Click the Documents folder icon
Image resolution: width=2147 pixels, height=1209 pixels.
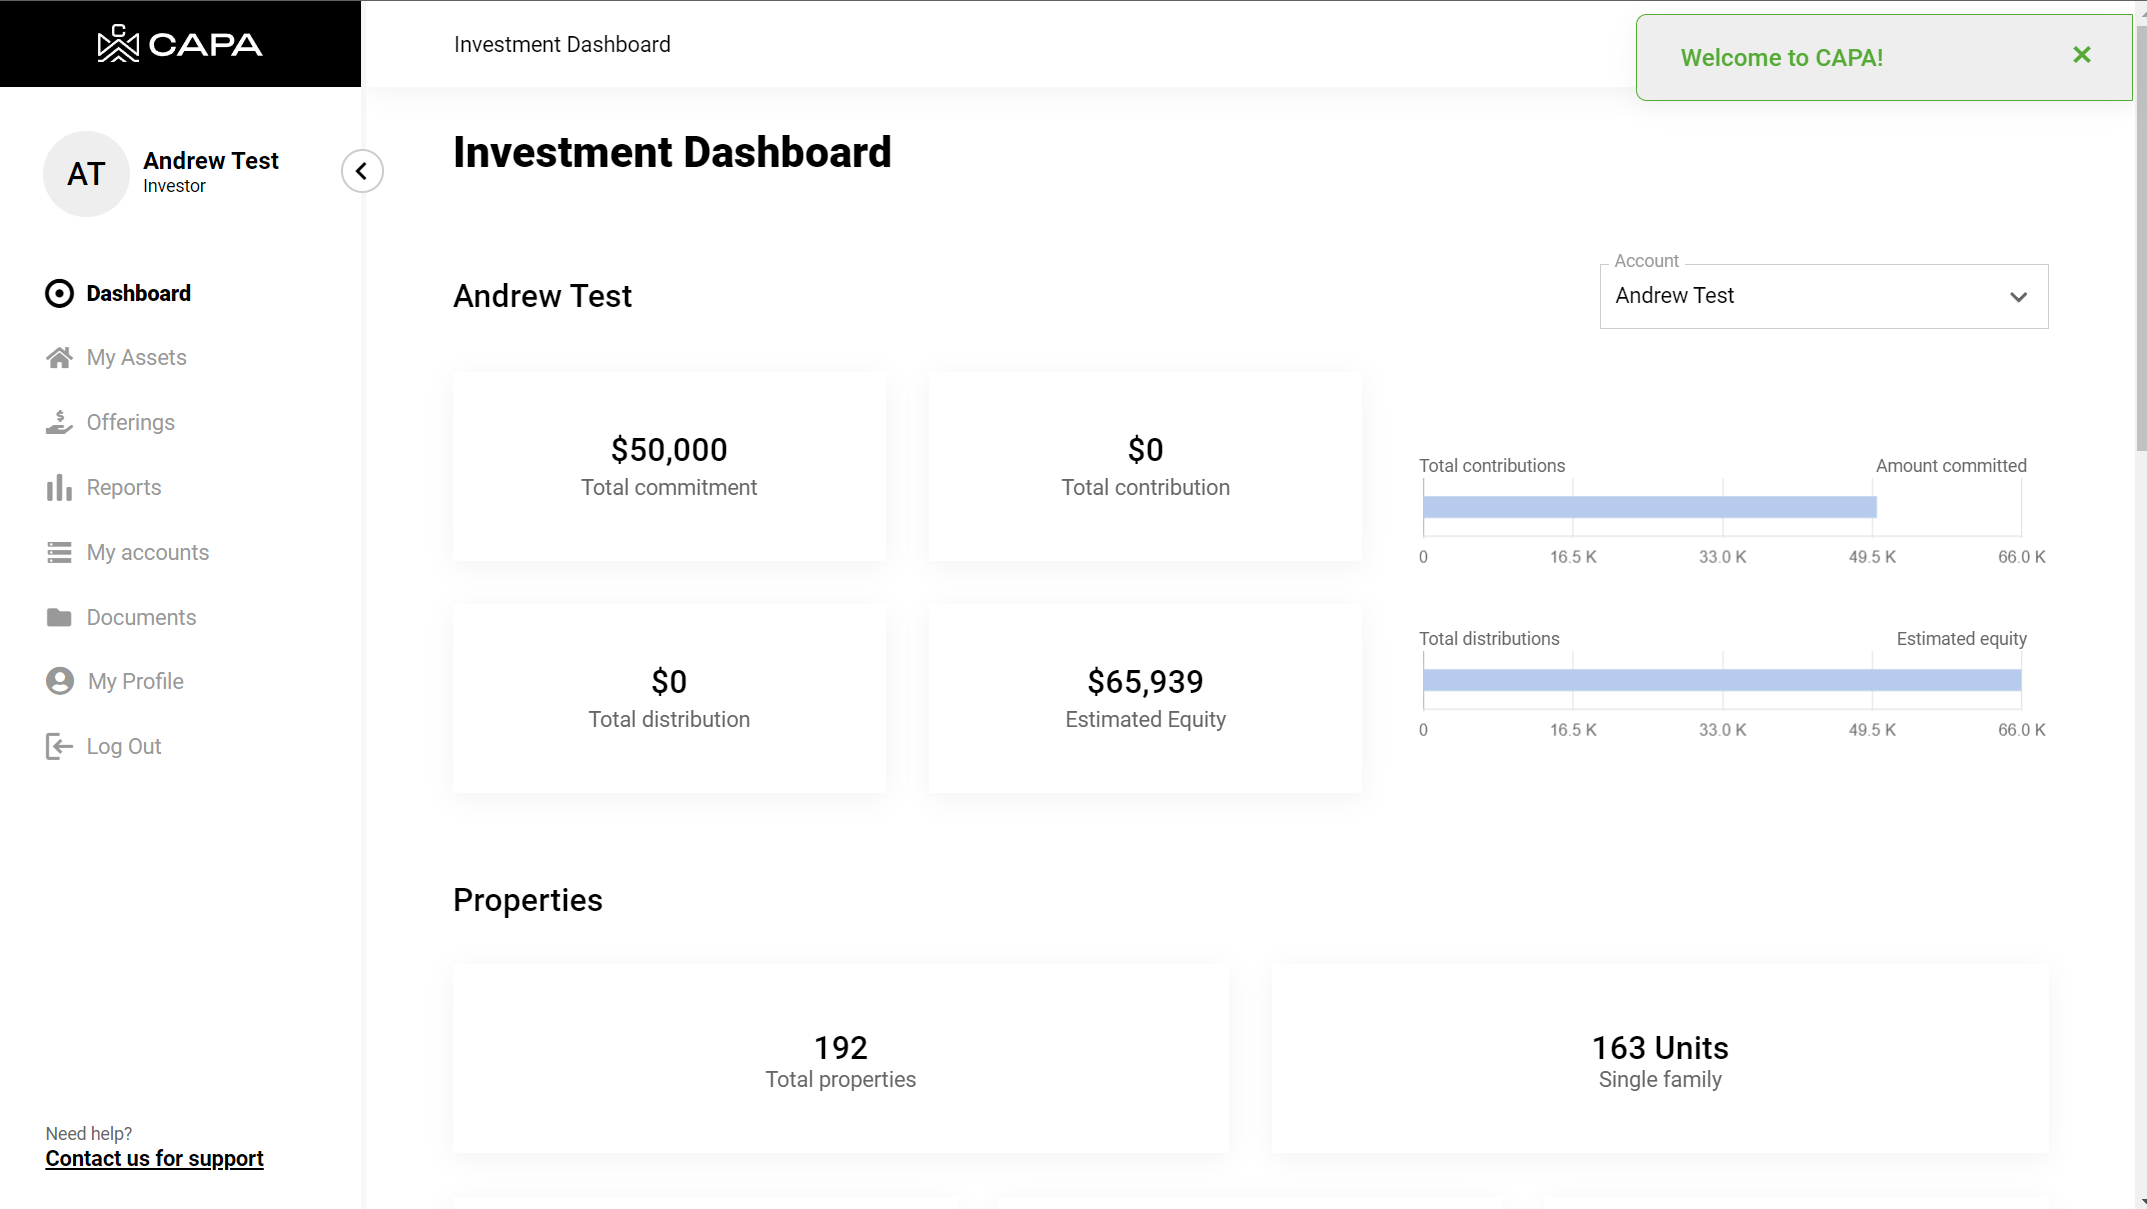tap(59, 618)
